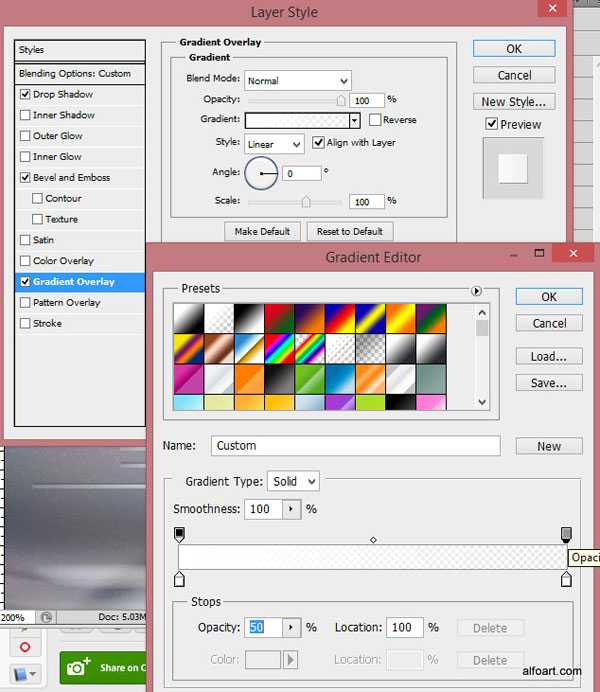Check the Reverse gradient option

375,120
